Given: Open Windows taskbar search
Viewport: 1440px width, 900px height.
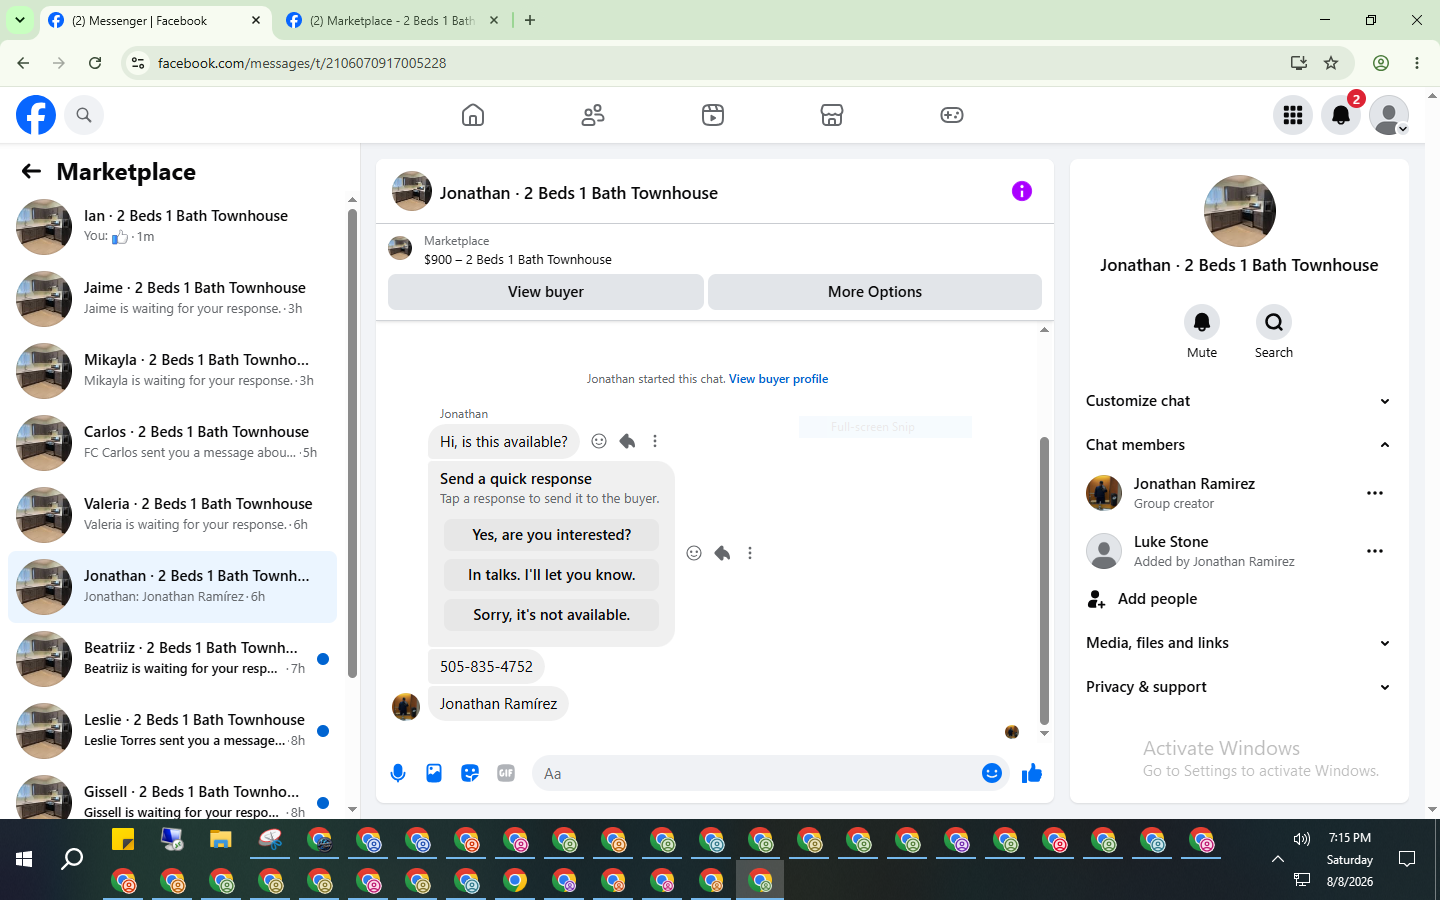Looking at the screenshot, I should (72, 859).
